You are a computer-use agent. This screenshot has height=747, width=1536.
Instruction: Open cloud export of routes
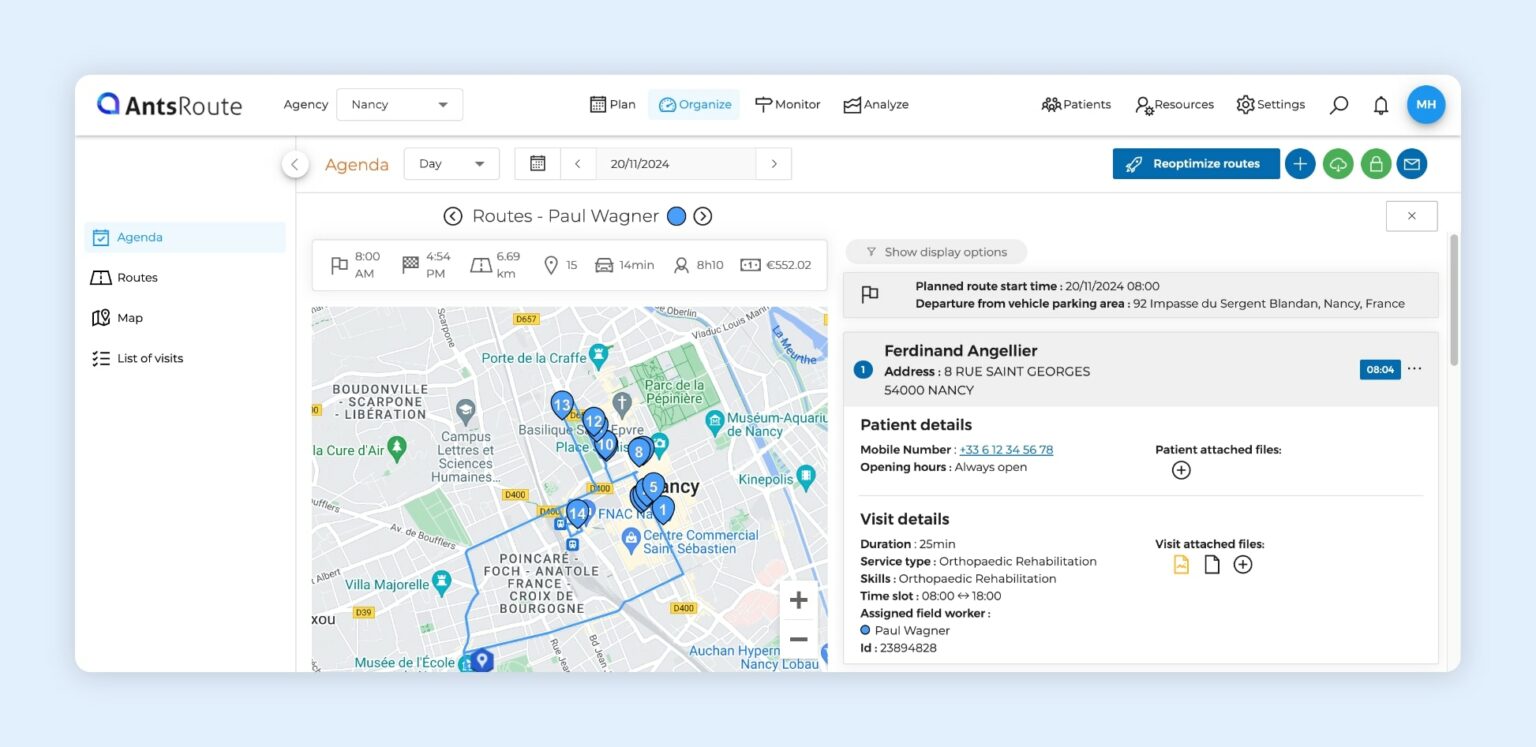(x=1338, y=163)
